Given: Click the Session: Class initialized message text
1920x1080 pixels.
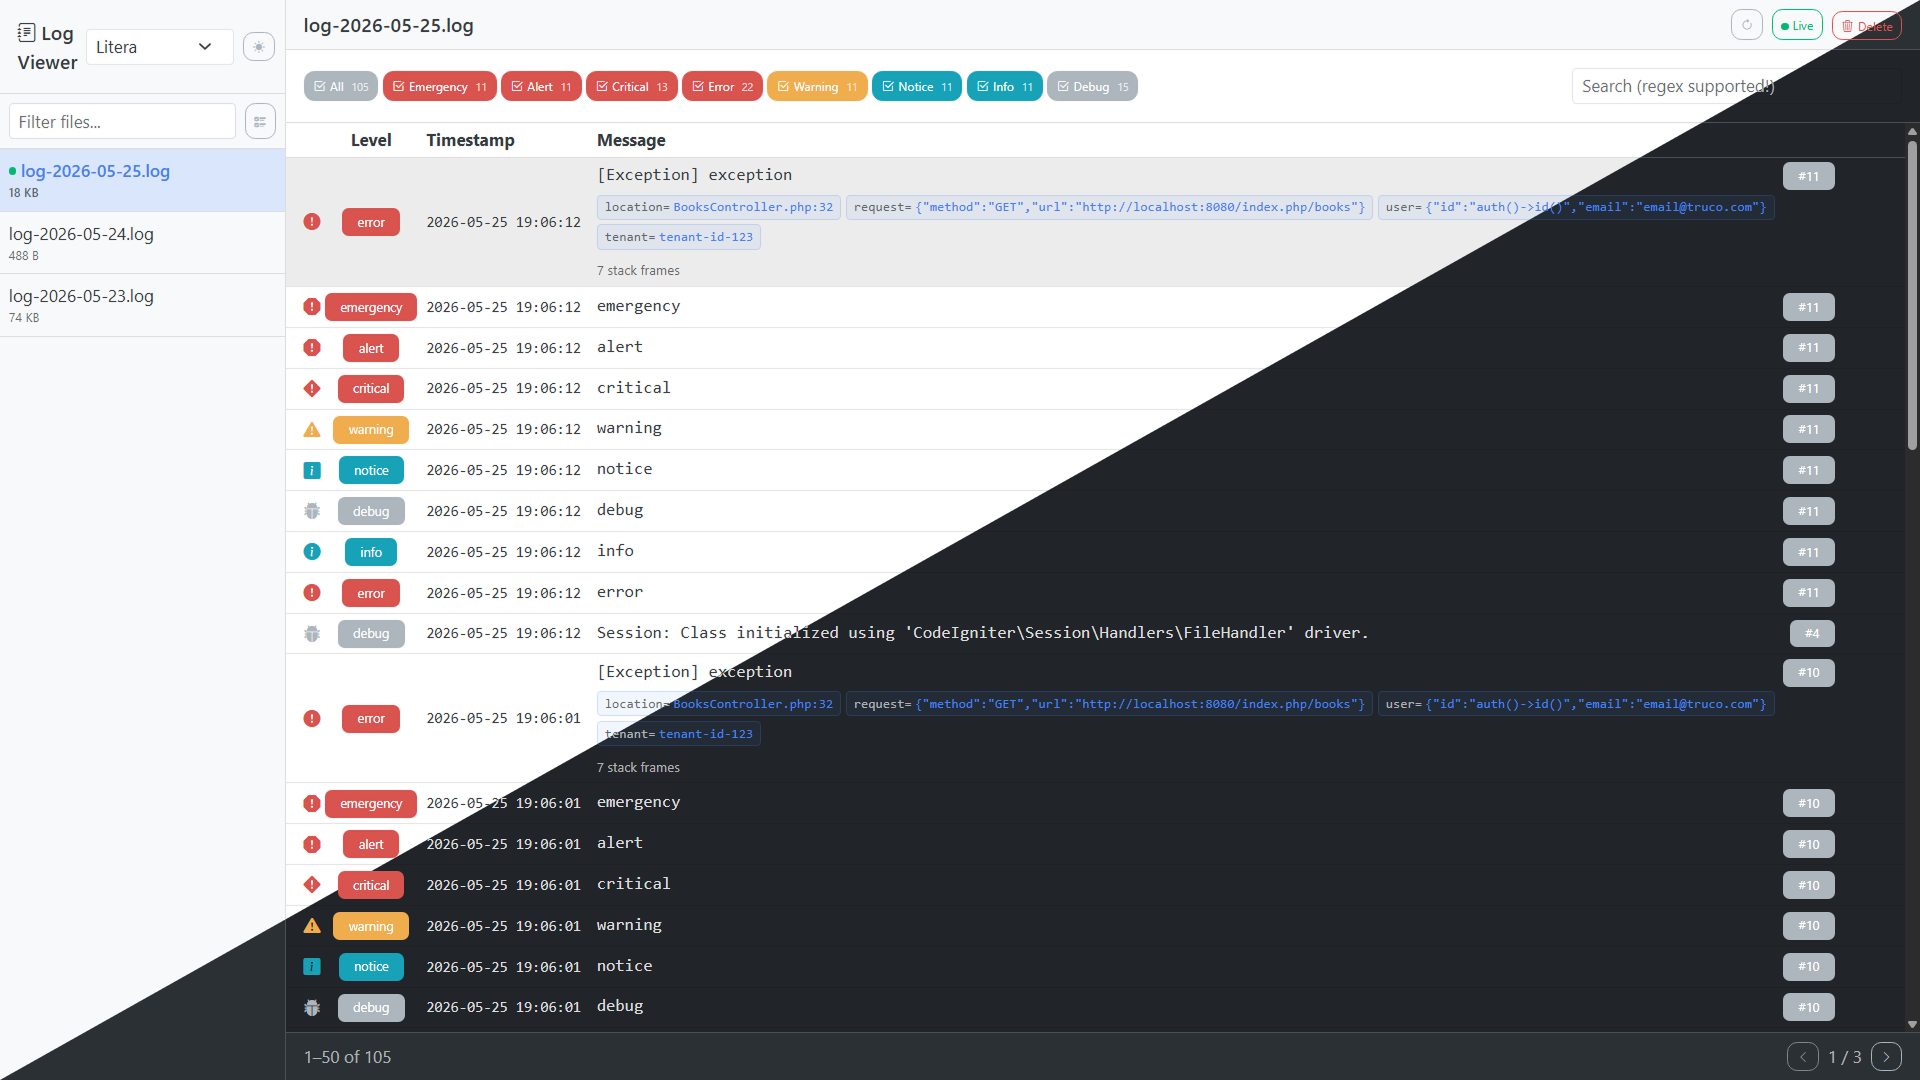Looking at the screenshot, I should pyautogui.click(x=982, y=633).
